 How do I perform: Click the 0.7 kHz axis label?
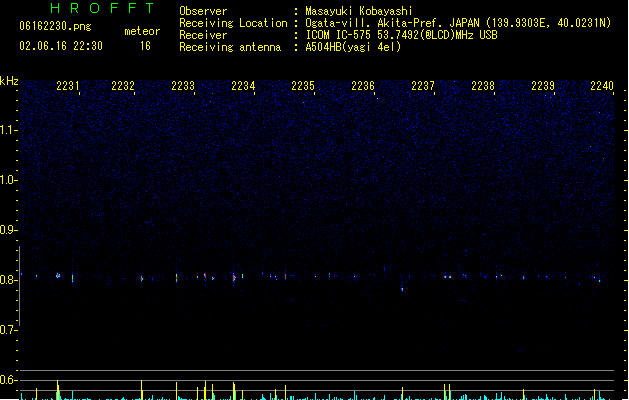point(8,330)
